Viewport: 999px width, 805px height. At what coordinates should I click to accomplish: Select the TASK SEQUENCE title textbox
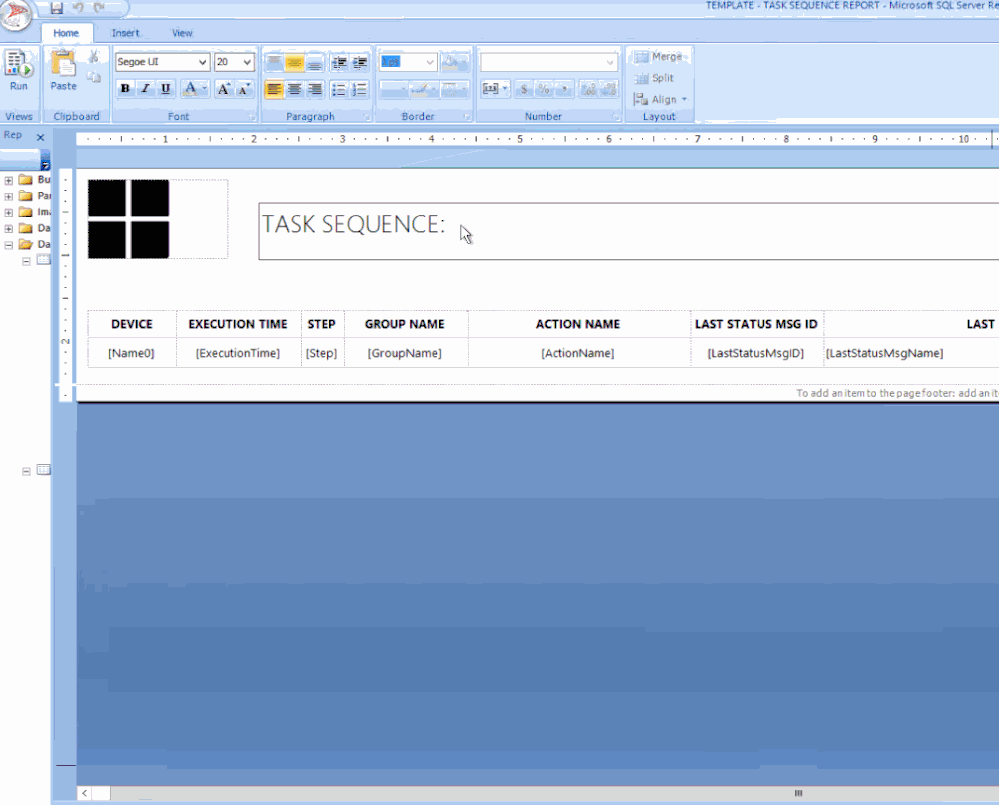coord(629,231)
